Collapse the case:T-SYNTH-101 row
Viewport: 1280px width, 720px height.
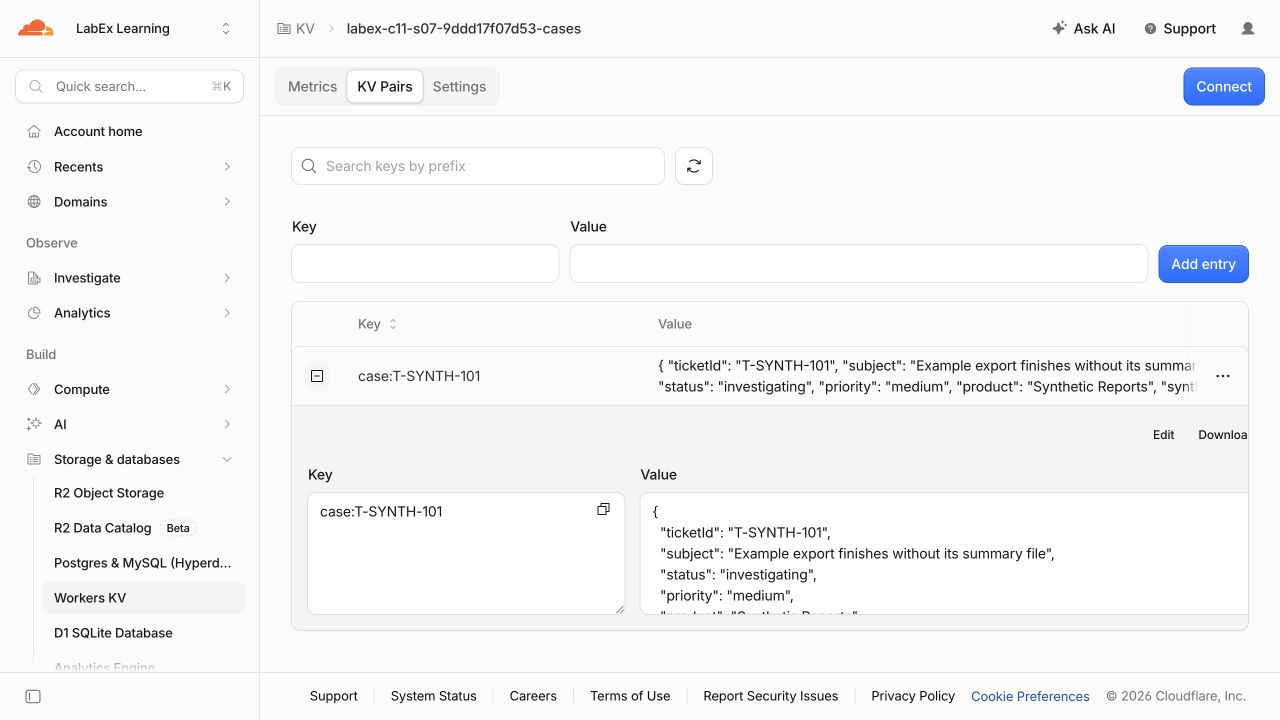coord(317,376)
